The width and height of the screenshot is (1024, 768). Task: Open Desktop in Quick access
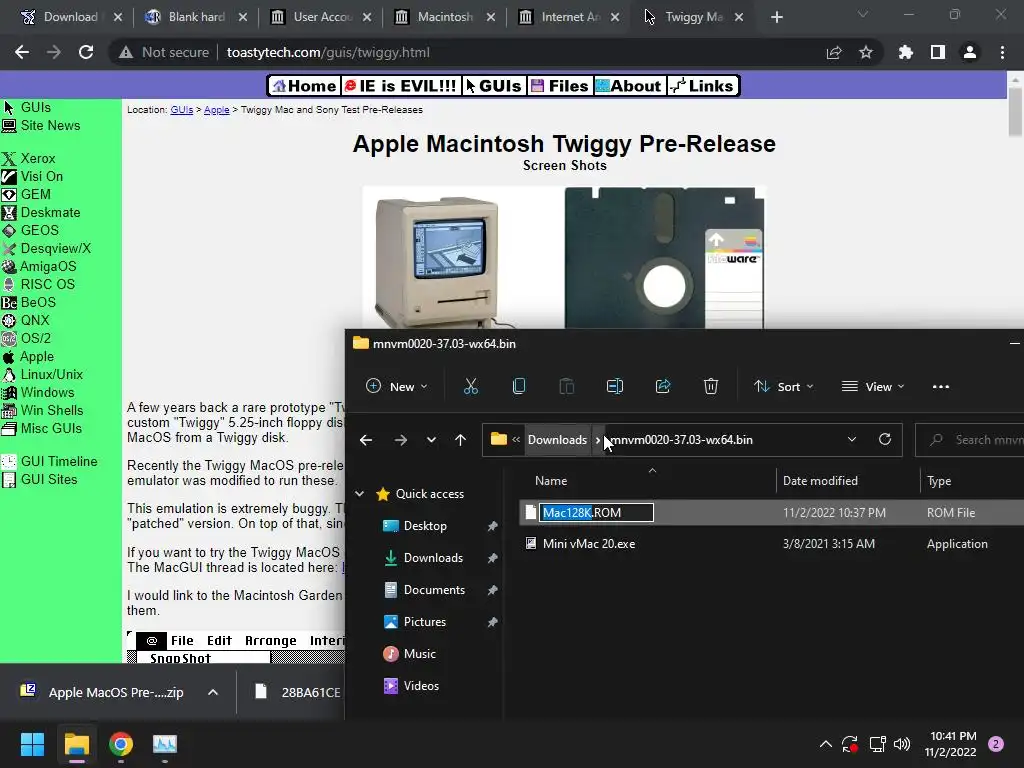coord(425,526)
